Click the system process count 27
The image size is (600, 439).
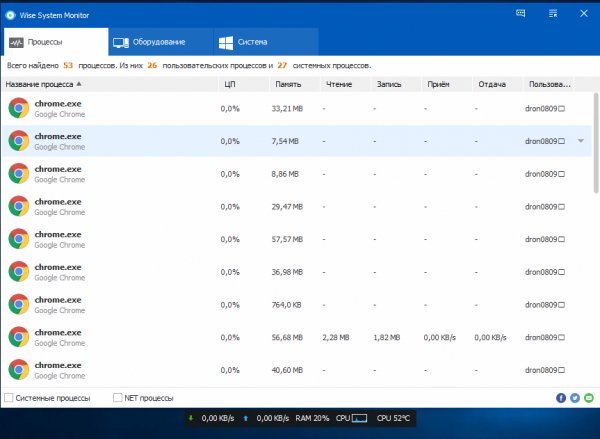282,65
